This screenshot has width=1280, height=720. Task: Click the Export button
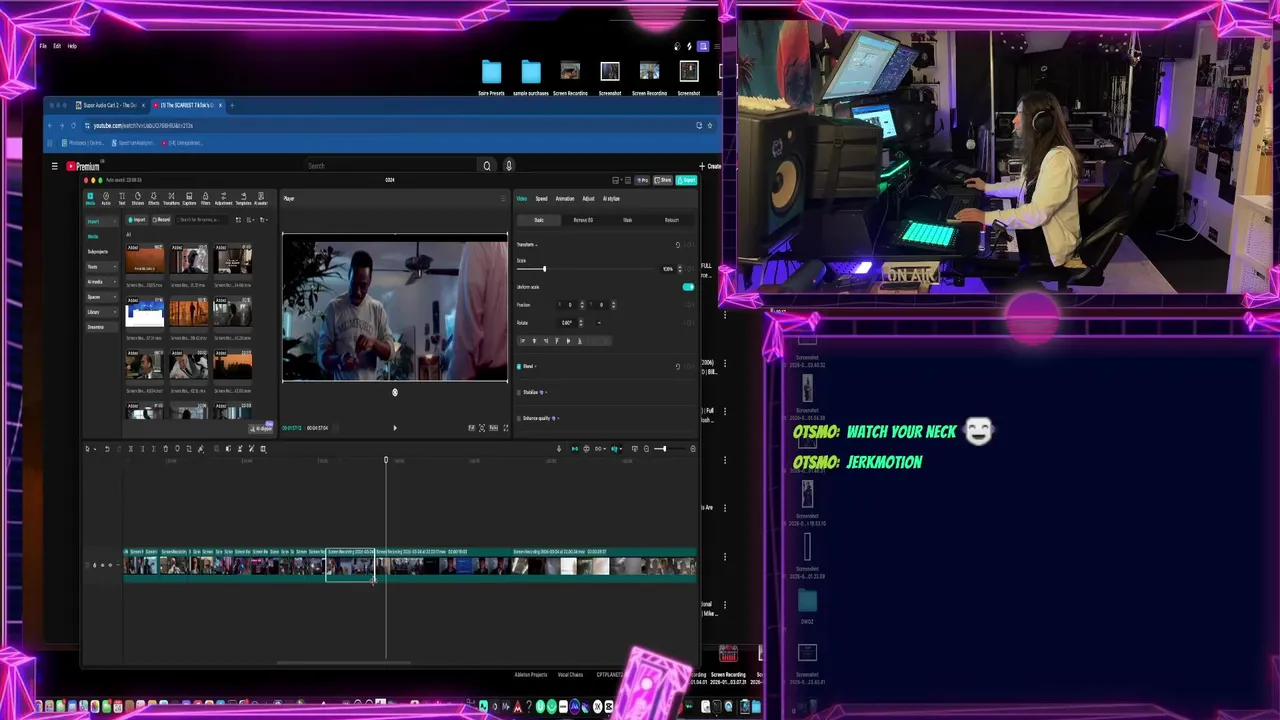click(x=686, y=180)
